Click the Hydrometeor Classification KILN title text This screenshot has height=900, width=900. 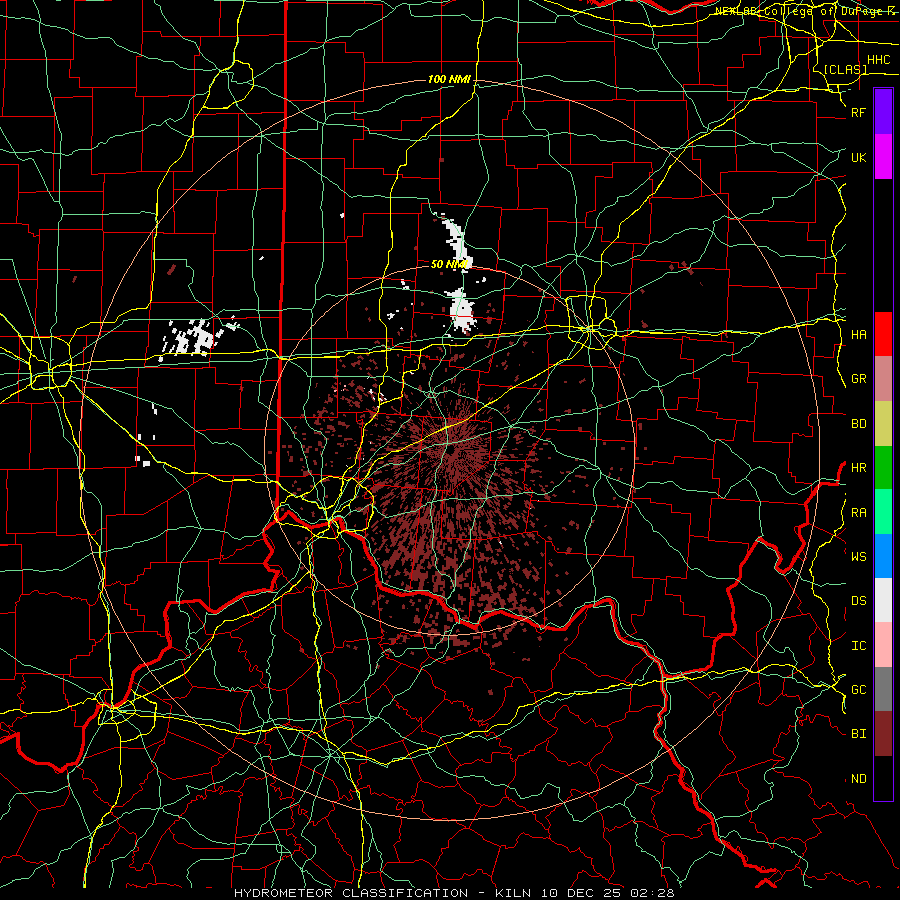click(x=454, y=893)
